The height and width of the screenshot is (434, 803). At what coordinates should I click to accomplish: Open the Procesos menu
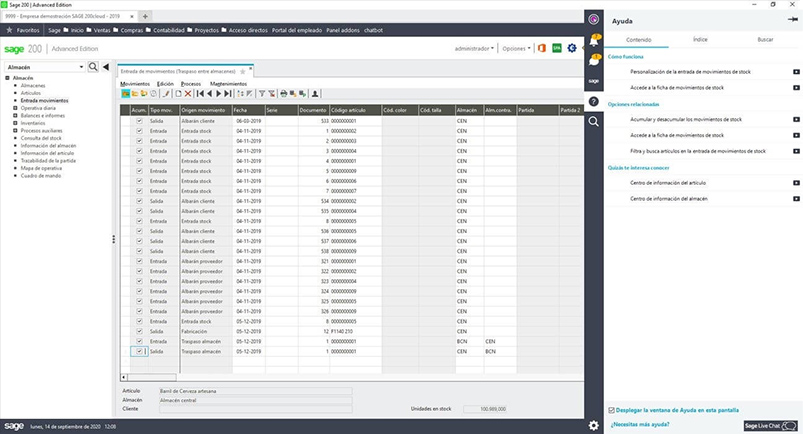pos(191,84)
